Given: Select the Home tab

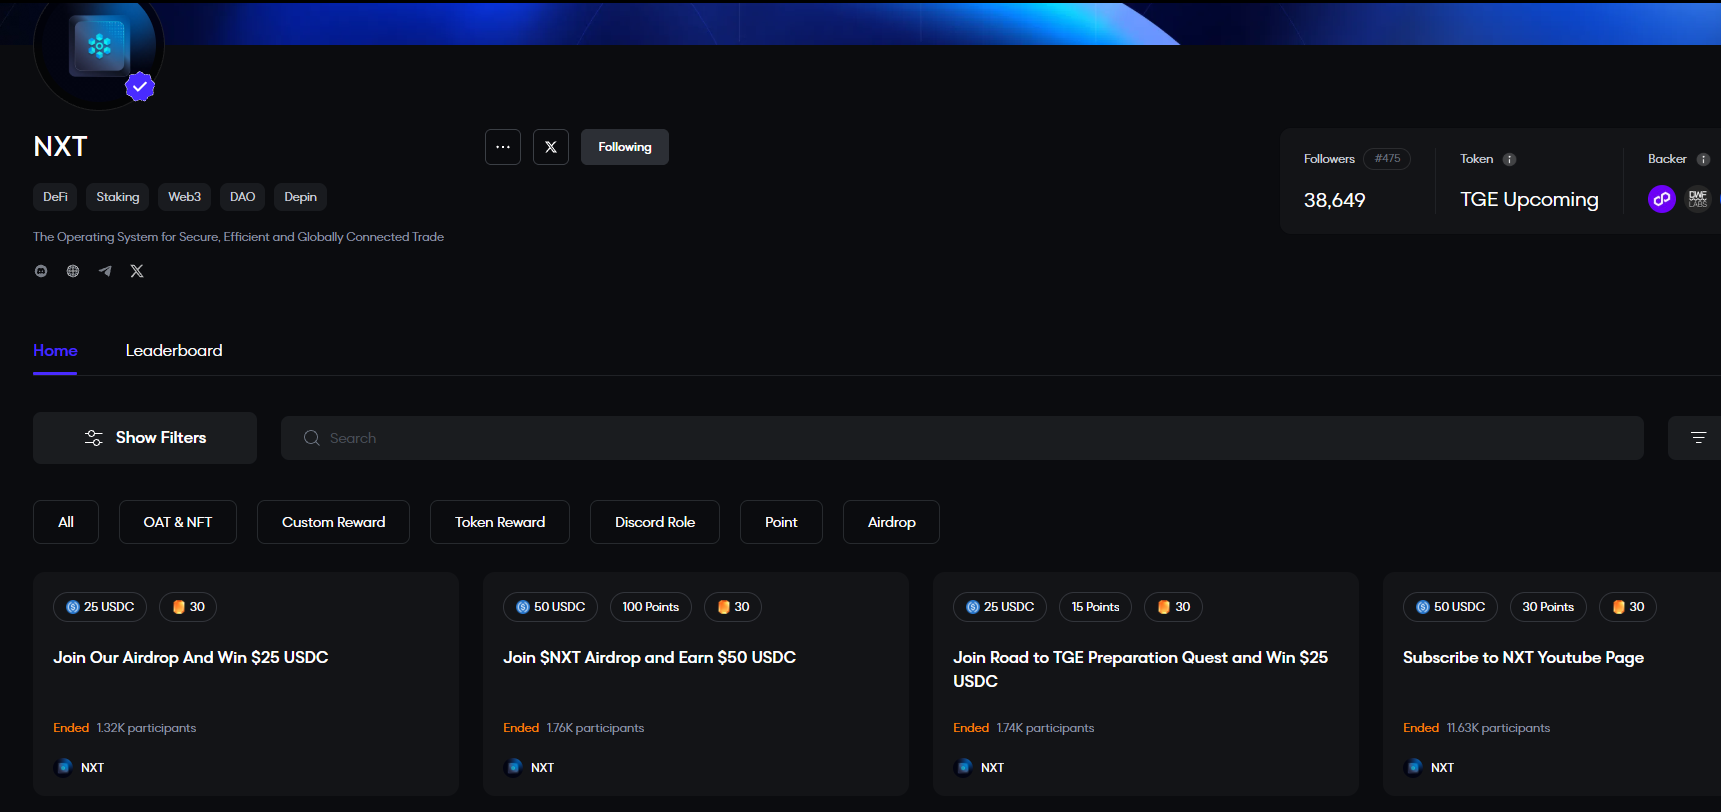Looking at the screenshot, I should (x=55, y=351).
